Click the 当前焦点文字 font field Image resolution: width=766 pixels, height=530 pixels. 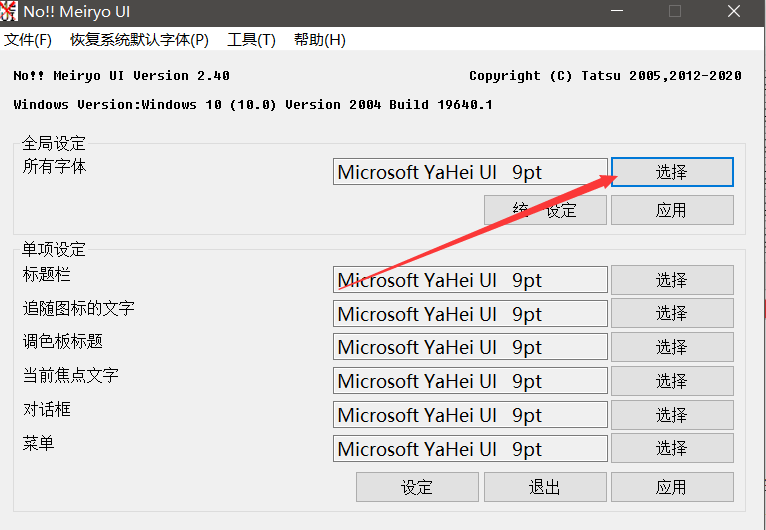point(470,381)
